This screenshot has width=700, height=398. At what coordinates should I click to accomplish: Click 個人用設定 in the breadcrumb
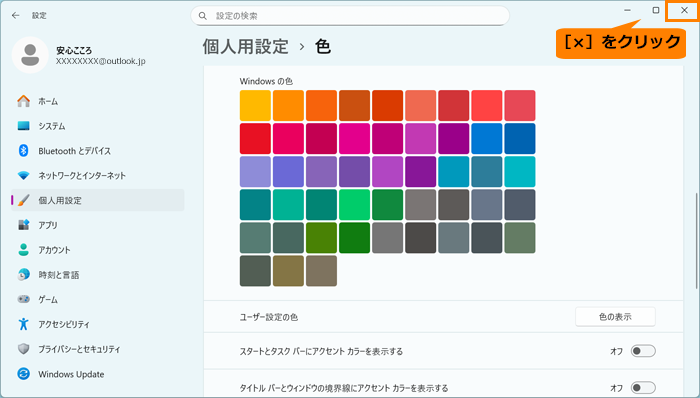[x=246, y=46]
